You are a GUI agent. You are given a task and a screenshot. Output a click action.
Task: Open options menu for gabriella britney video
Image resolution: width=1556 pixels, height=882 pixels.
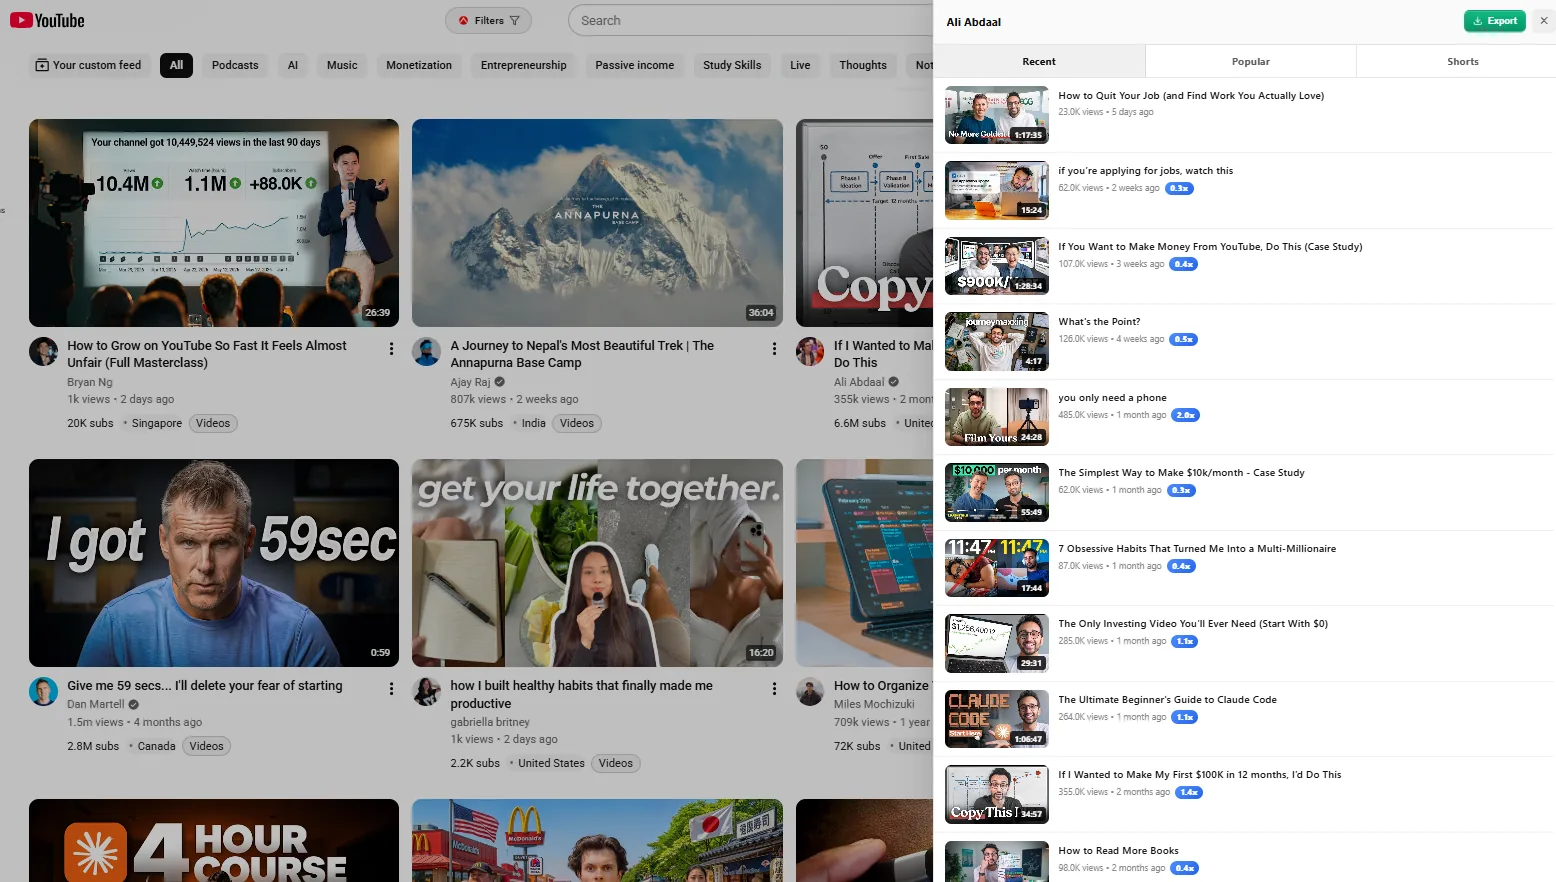tap(774, 689)
